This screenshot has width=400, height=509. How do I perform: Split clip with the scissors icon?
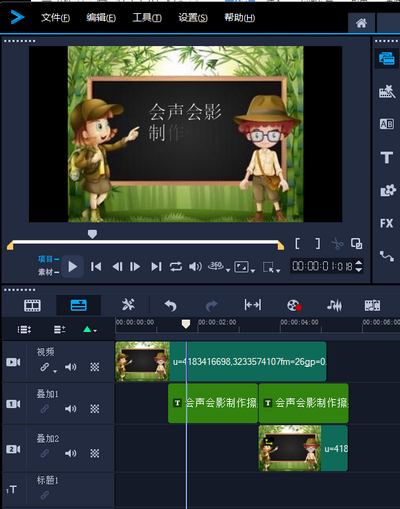pos(337,244)
